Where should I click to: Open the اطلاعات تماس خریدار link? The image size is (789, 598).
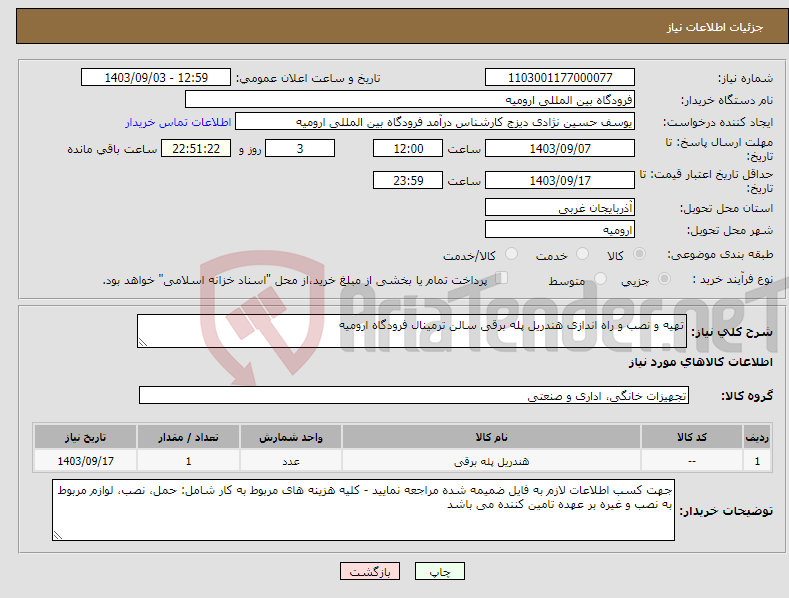coord(178,122)
